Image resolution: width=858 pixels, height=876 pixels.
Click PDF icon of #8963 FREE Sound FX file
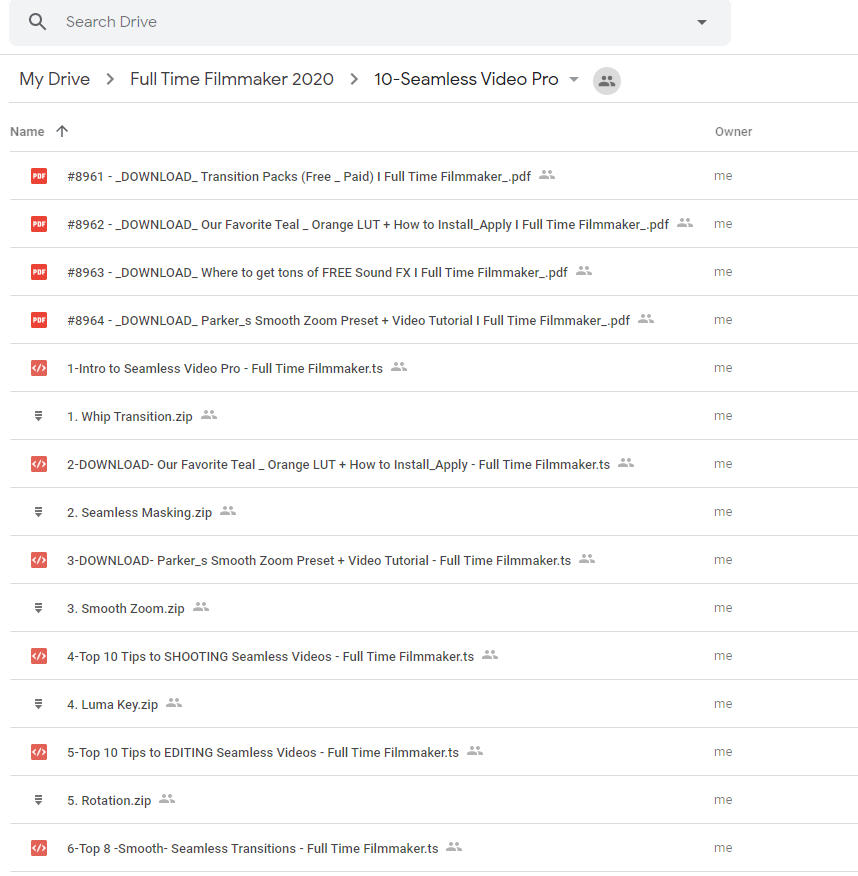pyautogui.click(x=39, y=272)
